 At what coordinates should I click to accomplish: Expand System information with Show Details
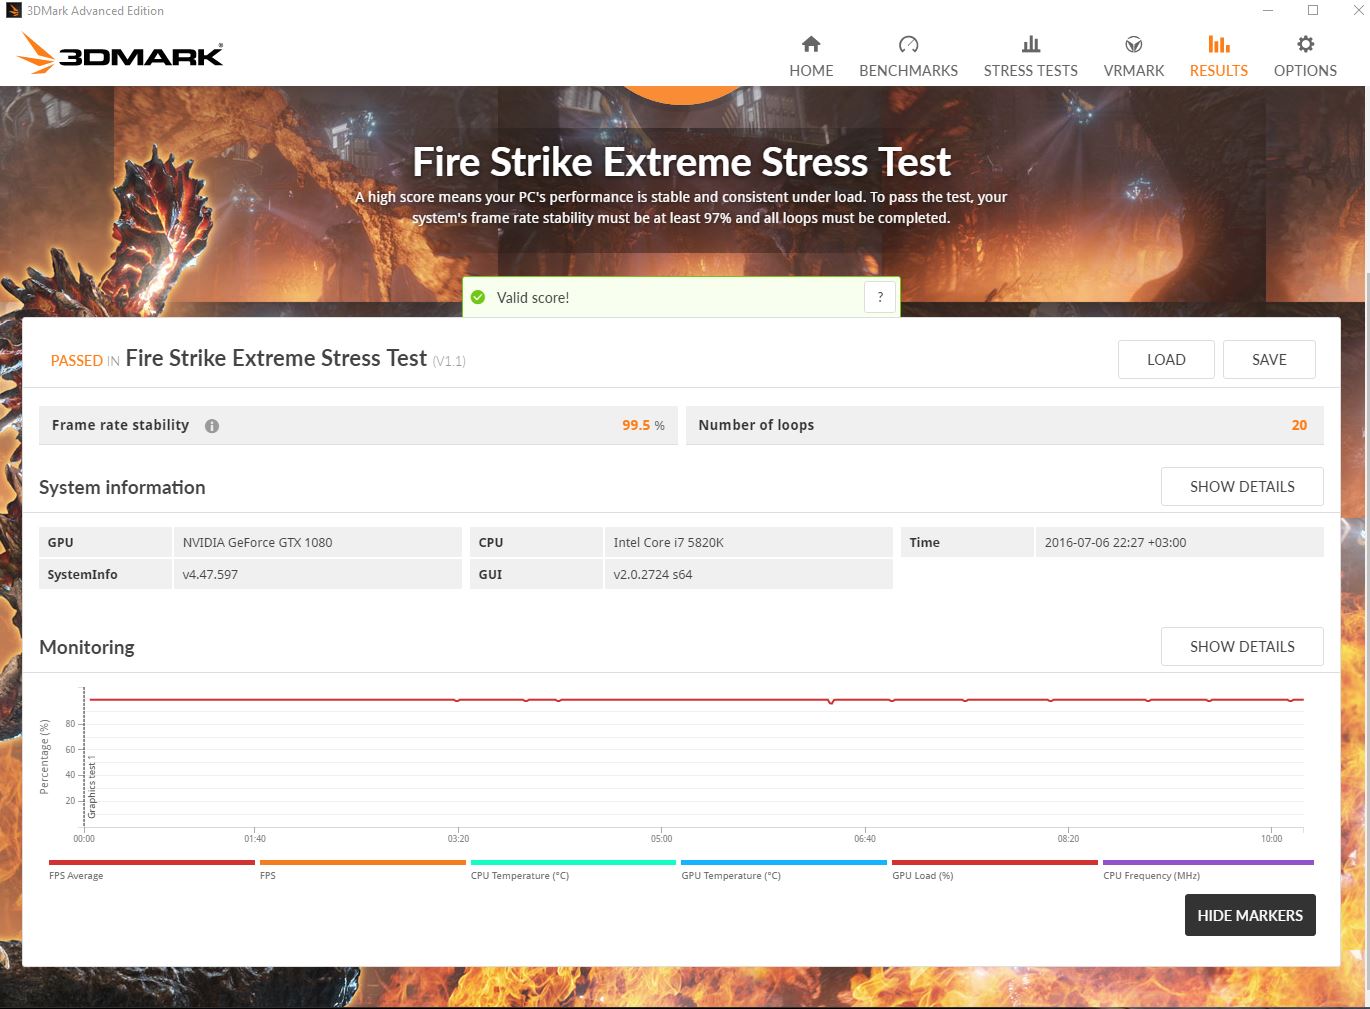click(1242, 486)
